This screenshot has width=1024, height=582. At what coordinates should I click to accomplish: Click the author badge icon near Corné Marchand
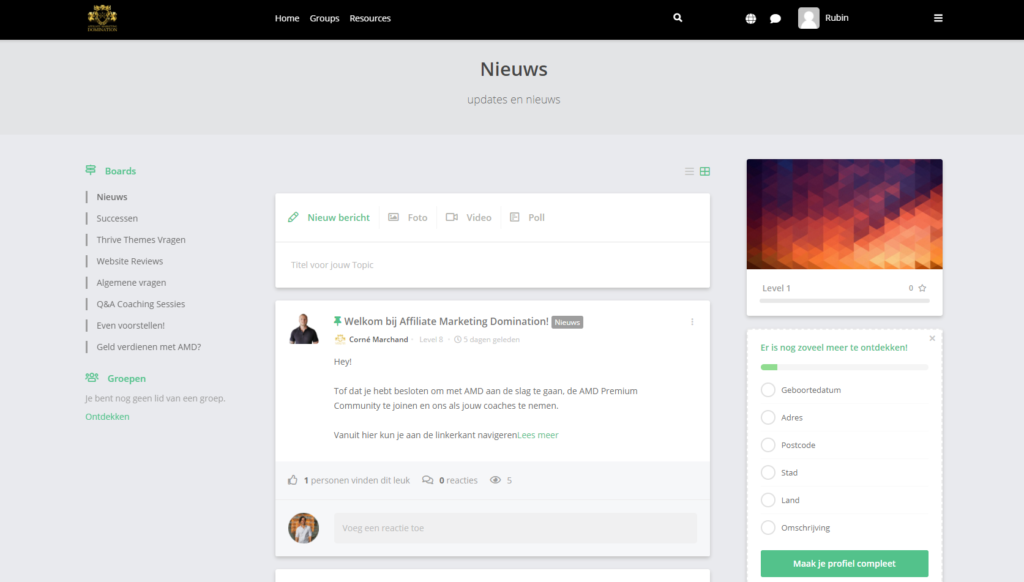tap(340, 339)
